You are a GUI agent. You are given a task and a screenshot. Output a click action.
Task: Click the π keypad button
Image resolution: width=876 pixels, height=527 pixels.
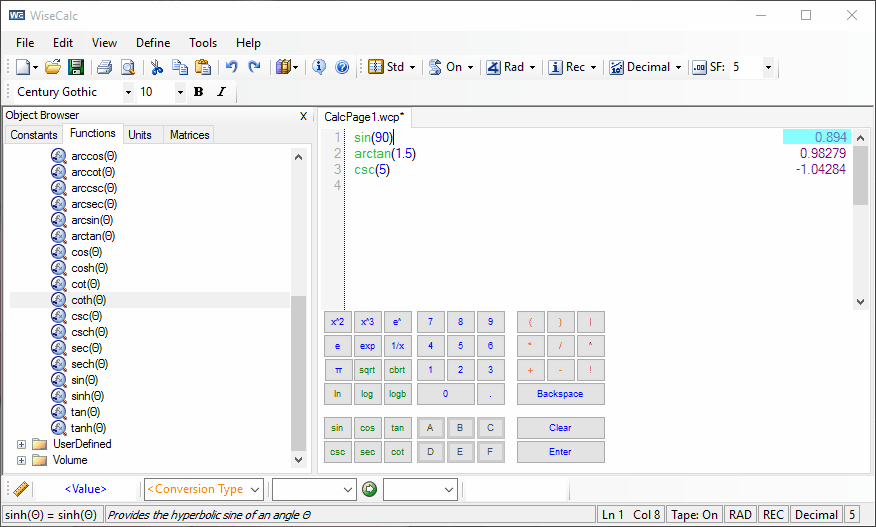[337, 370]
